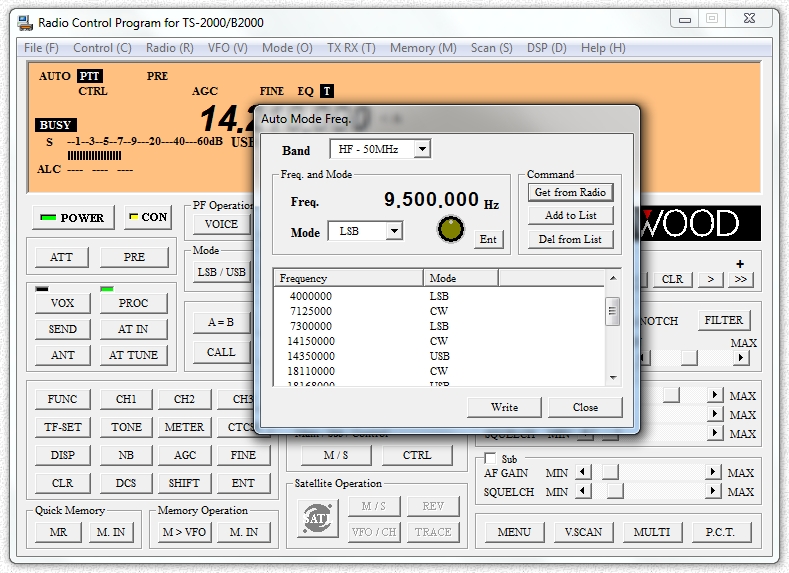Select the 18110000 CW list row
The height and width of the screenshot is (573, 789).
coord(439,371)
